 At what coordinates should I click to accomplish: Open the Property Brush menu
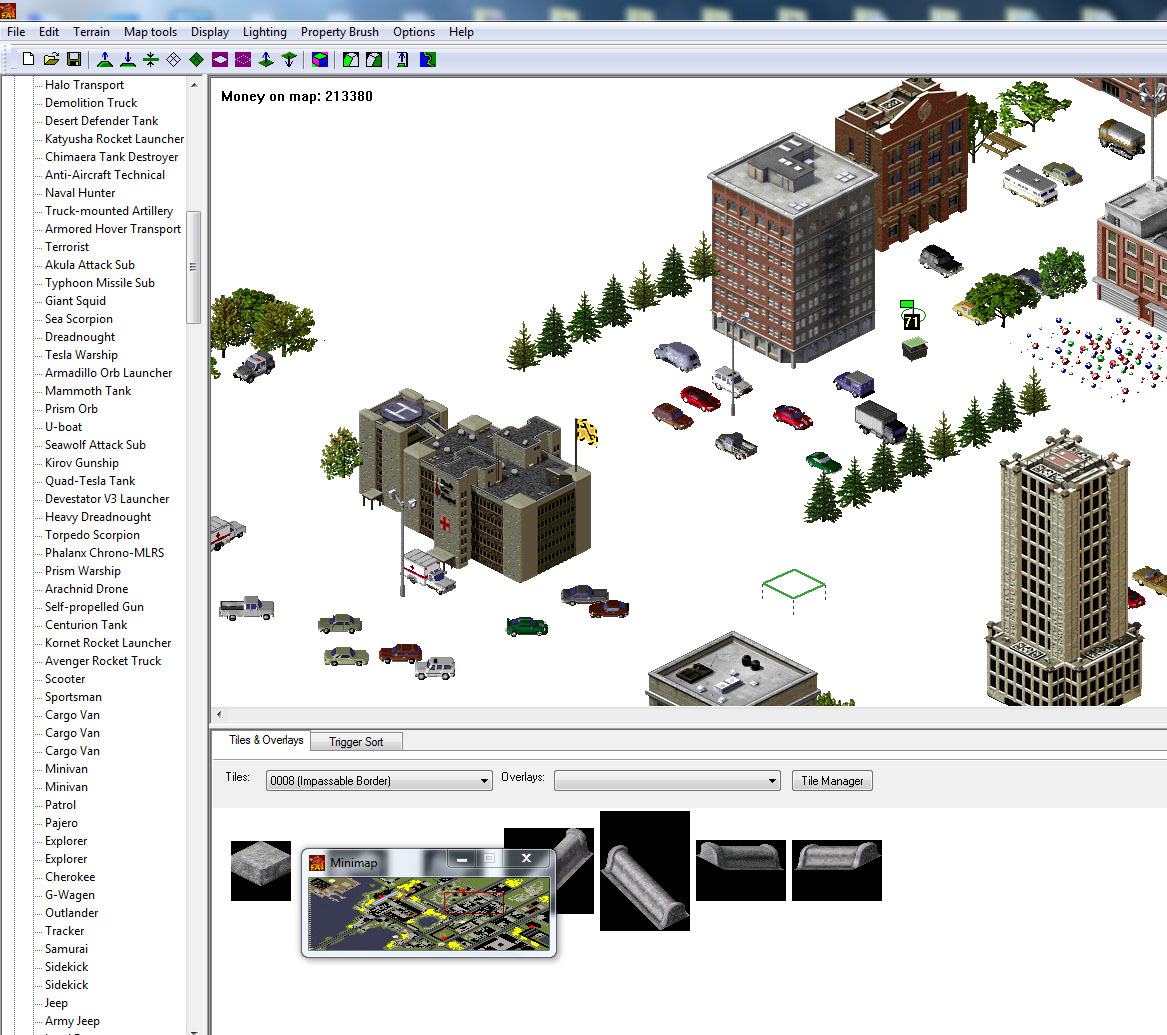coord(339,32)
